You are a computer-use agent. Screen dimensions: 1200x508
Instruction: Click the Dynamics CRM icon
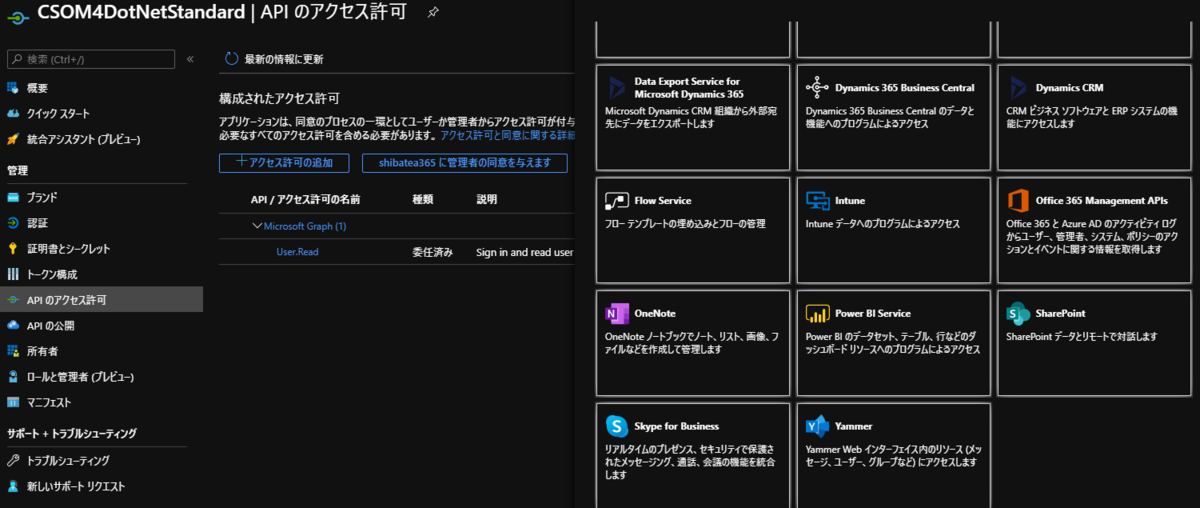(x=1018, y=87)
